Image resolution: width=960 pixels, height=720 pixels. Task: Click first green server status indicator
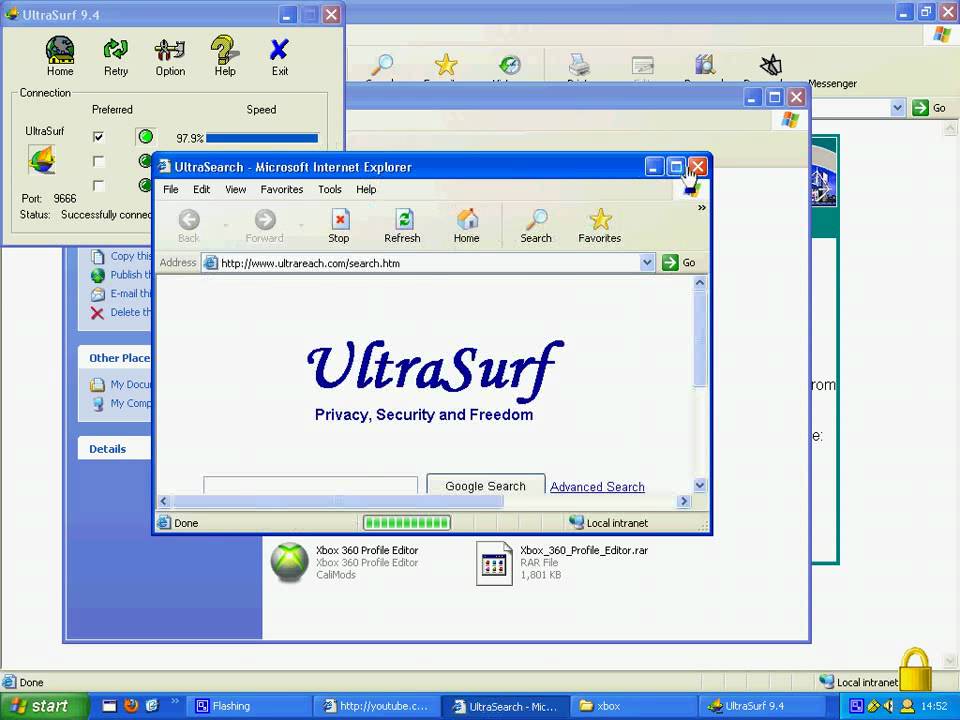pos(146,137)
